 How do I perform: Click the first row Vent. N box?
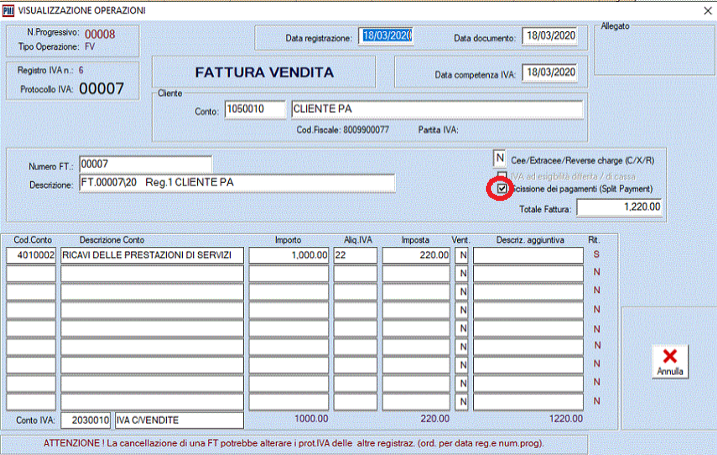pyautogui.click(x=462, y=256)
